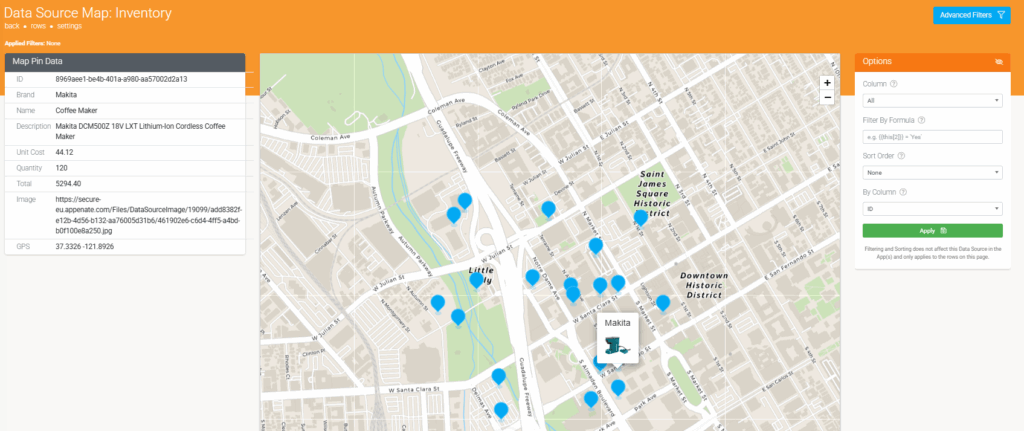This screenshot has width=1024, height=431.
Task: Select the ID value 8969aee1-be4b-401a-a980-aa57002d2a13
Action: click(121, 79)
